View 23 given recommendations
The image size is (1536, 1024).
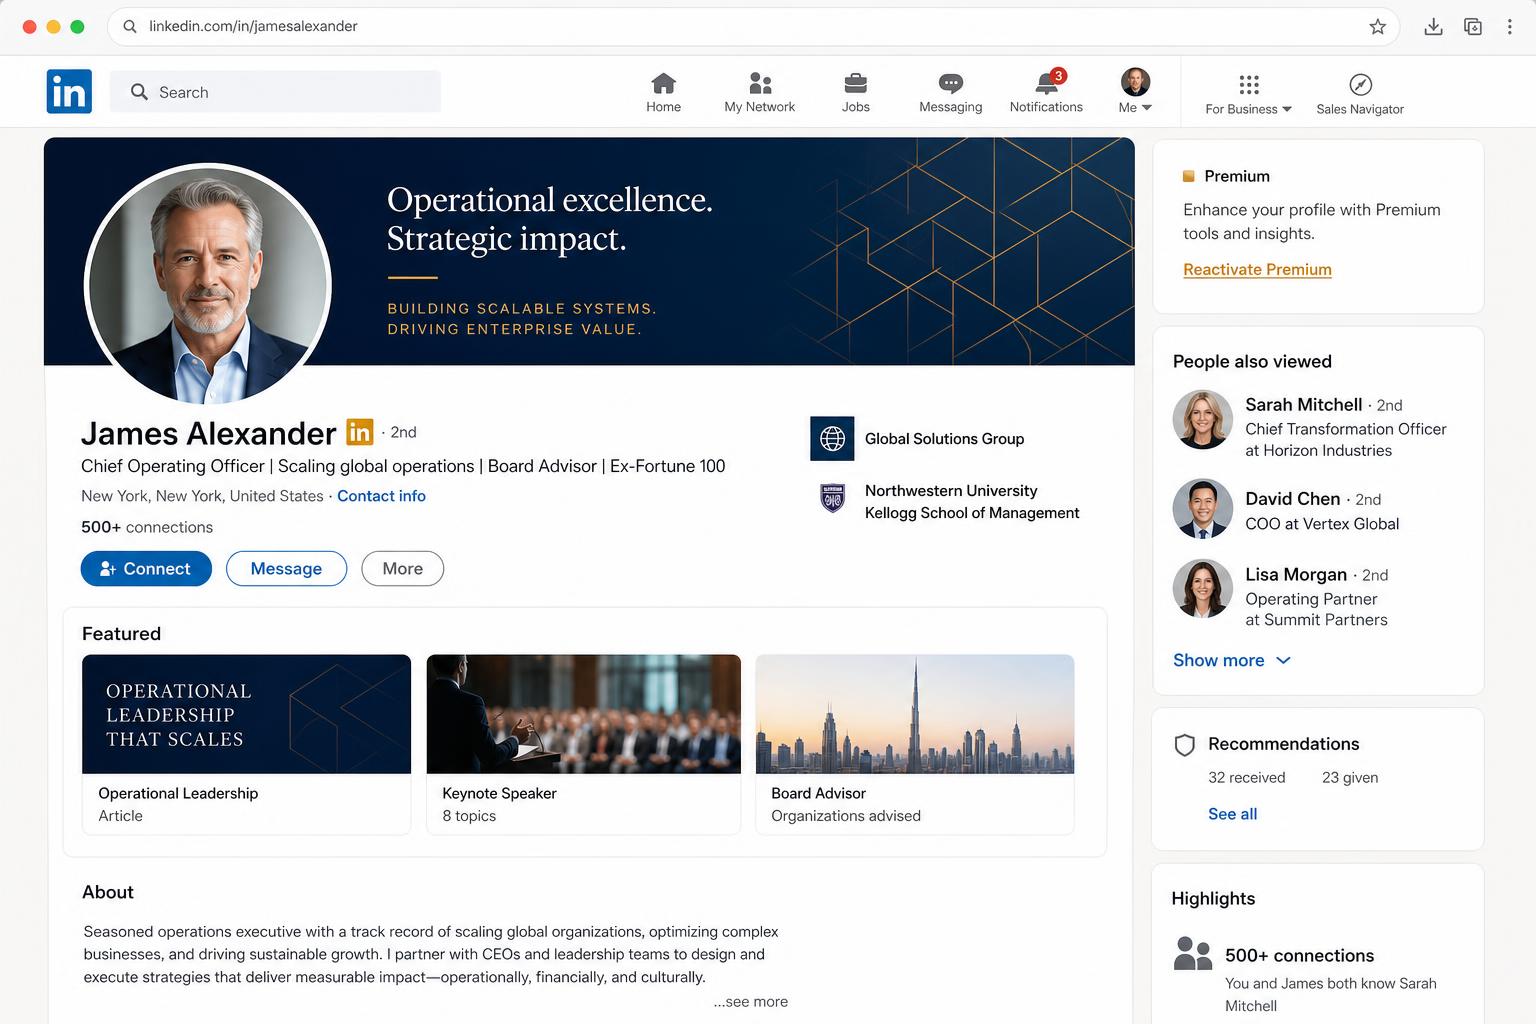1350,777
